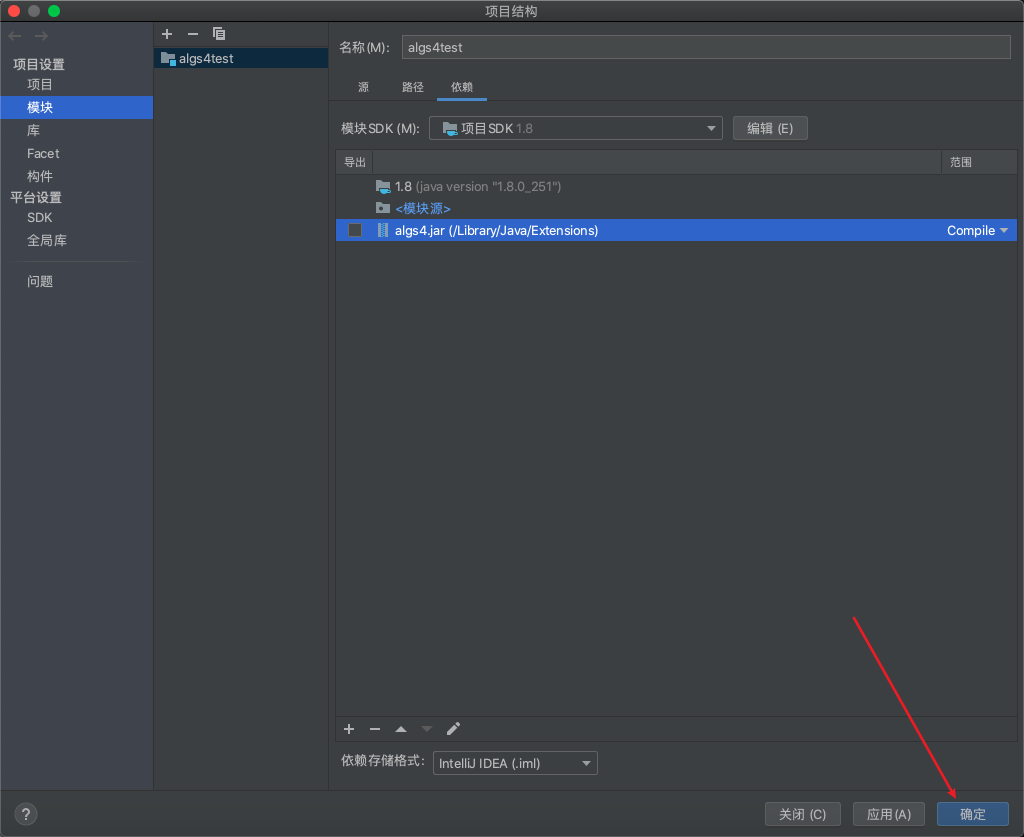This screenshot has height=837, width=1024.
Task: Select the 1.8 java version row
Action: pos(676,187)
